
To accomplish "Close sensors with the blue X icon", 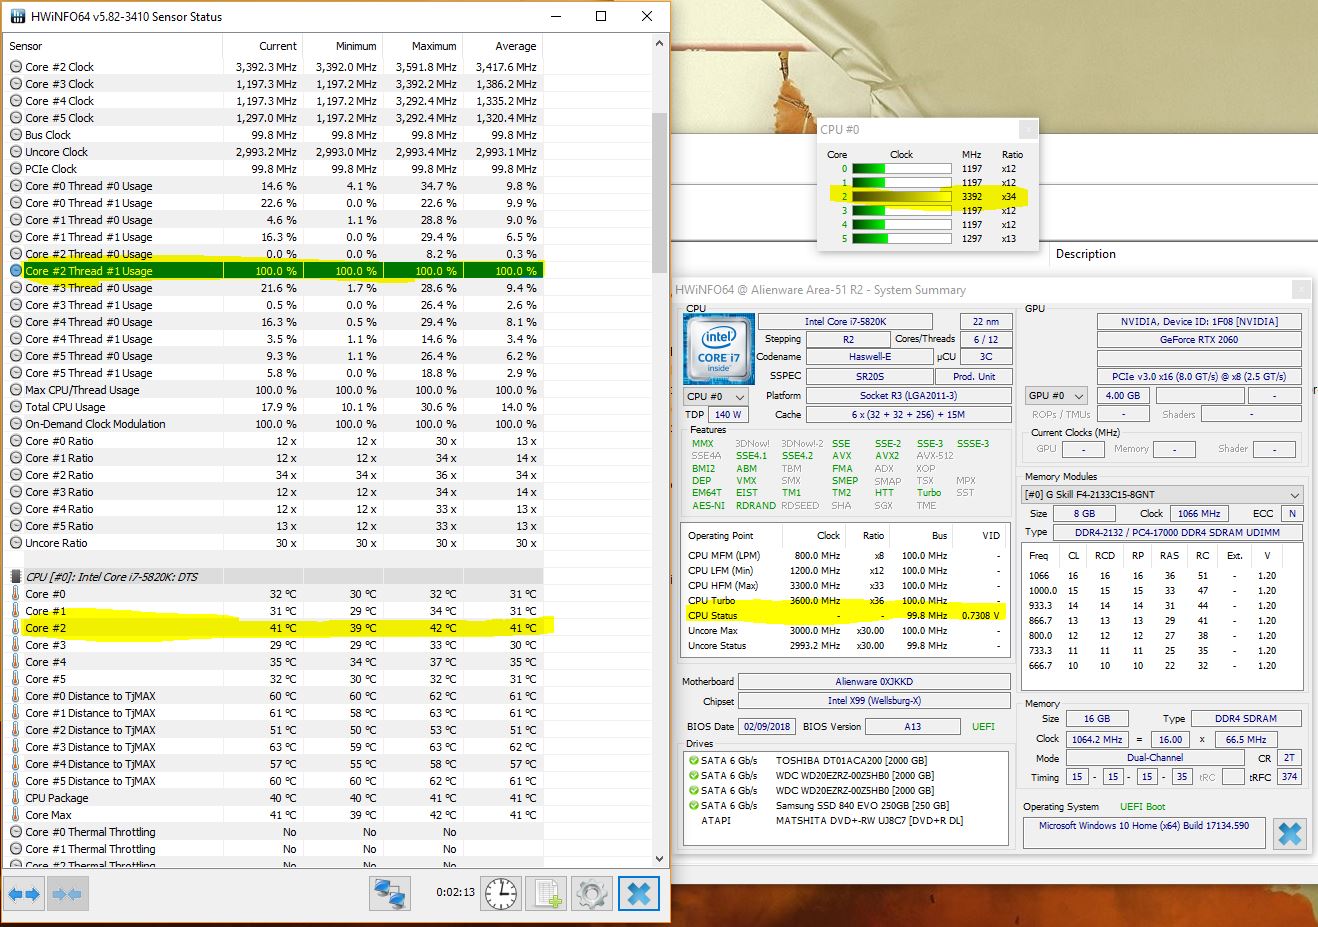I will click(639, 893).
